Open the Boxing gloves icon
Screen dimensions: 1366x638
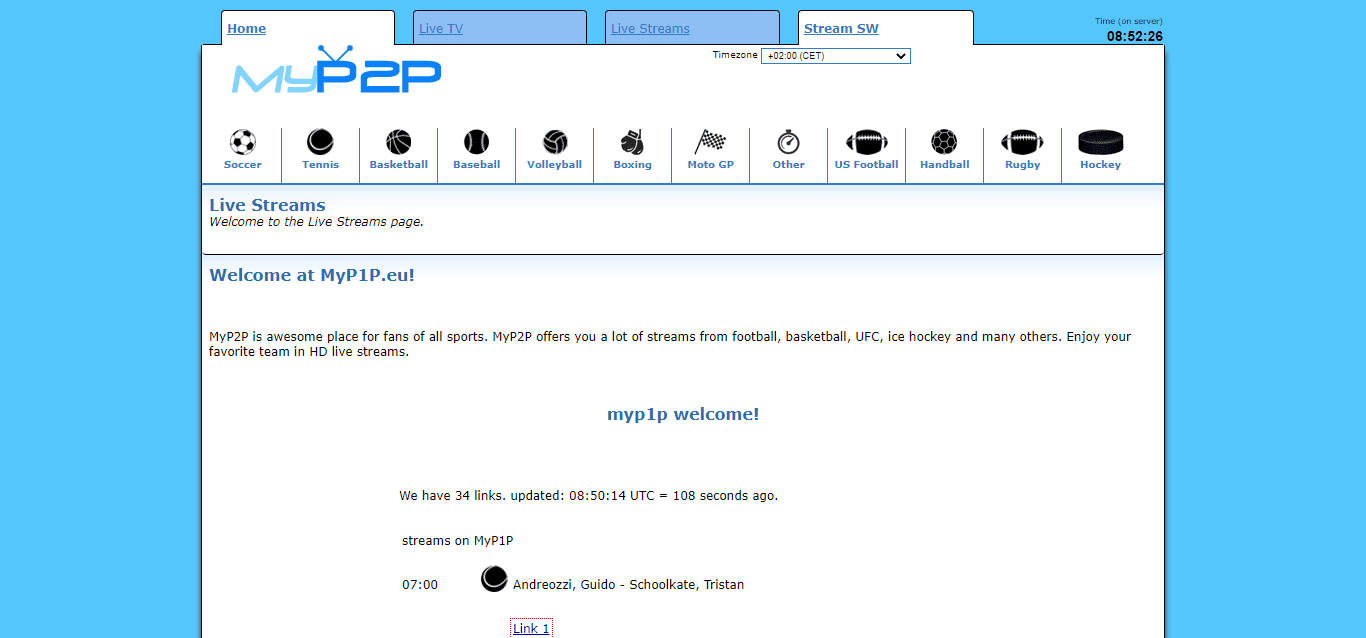click(632, 142)
